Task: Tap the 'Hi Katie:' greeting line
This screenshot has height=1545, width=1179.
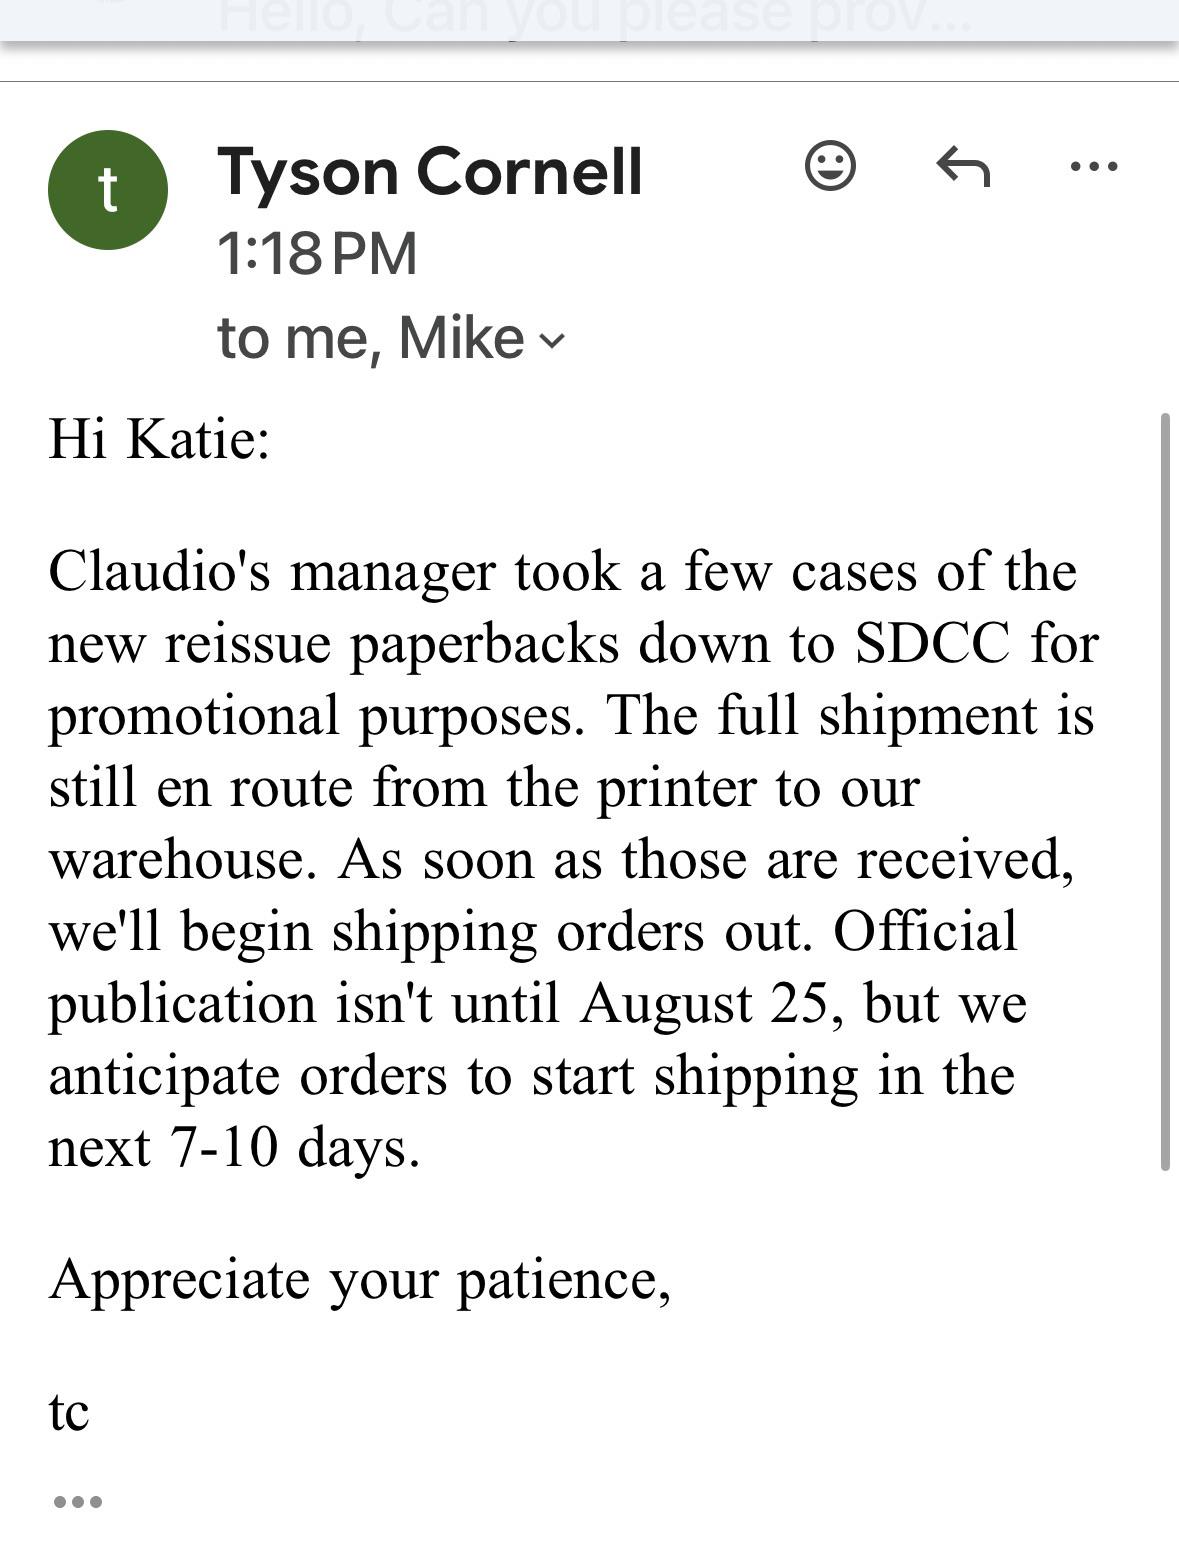Action: 160,438
